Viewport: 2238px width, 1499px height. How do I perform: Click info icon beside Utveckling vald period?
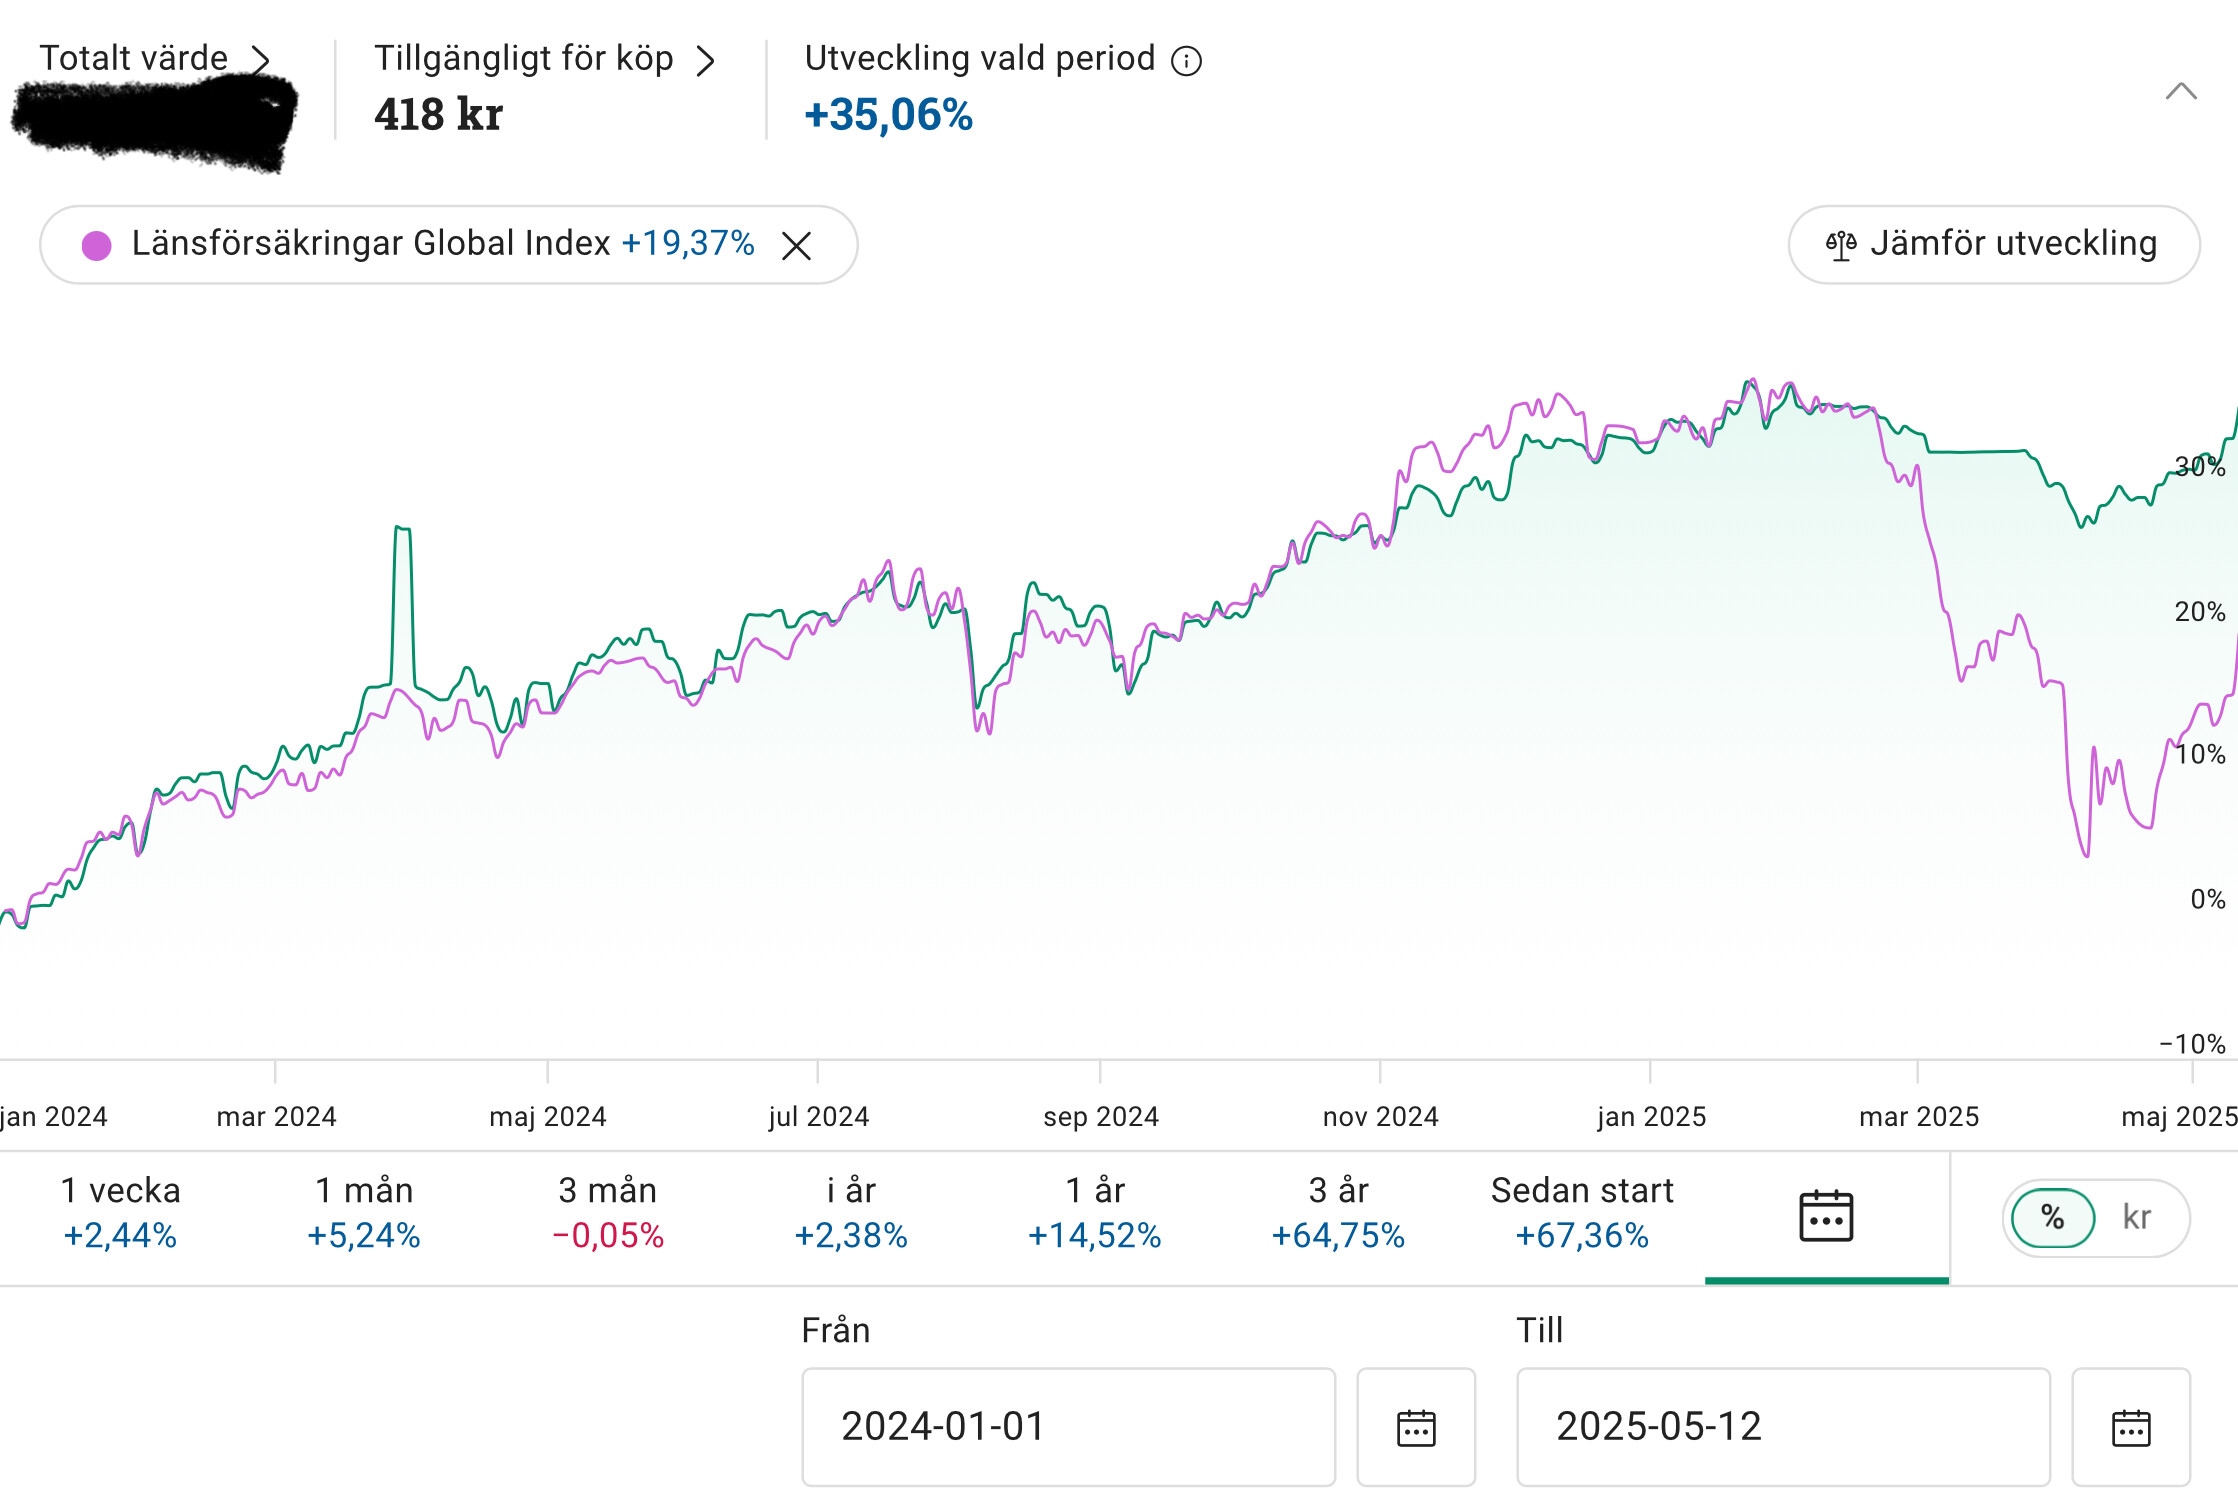(1186, 61)
